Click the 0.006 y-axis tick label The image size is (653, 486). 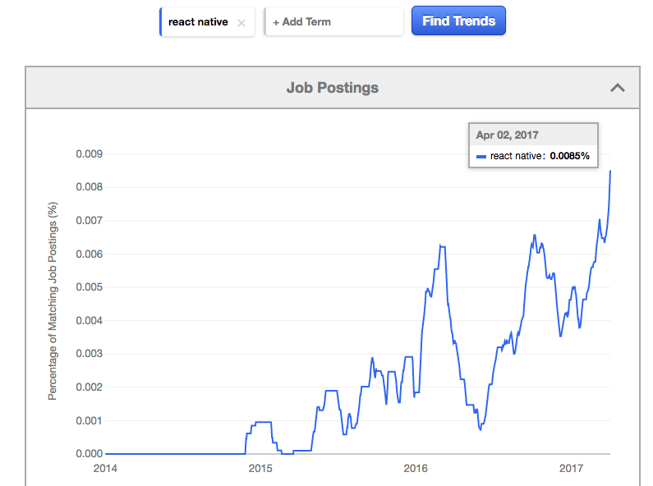tap(90, 254)
